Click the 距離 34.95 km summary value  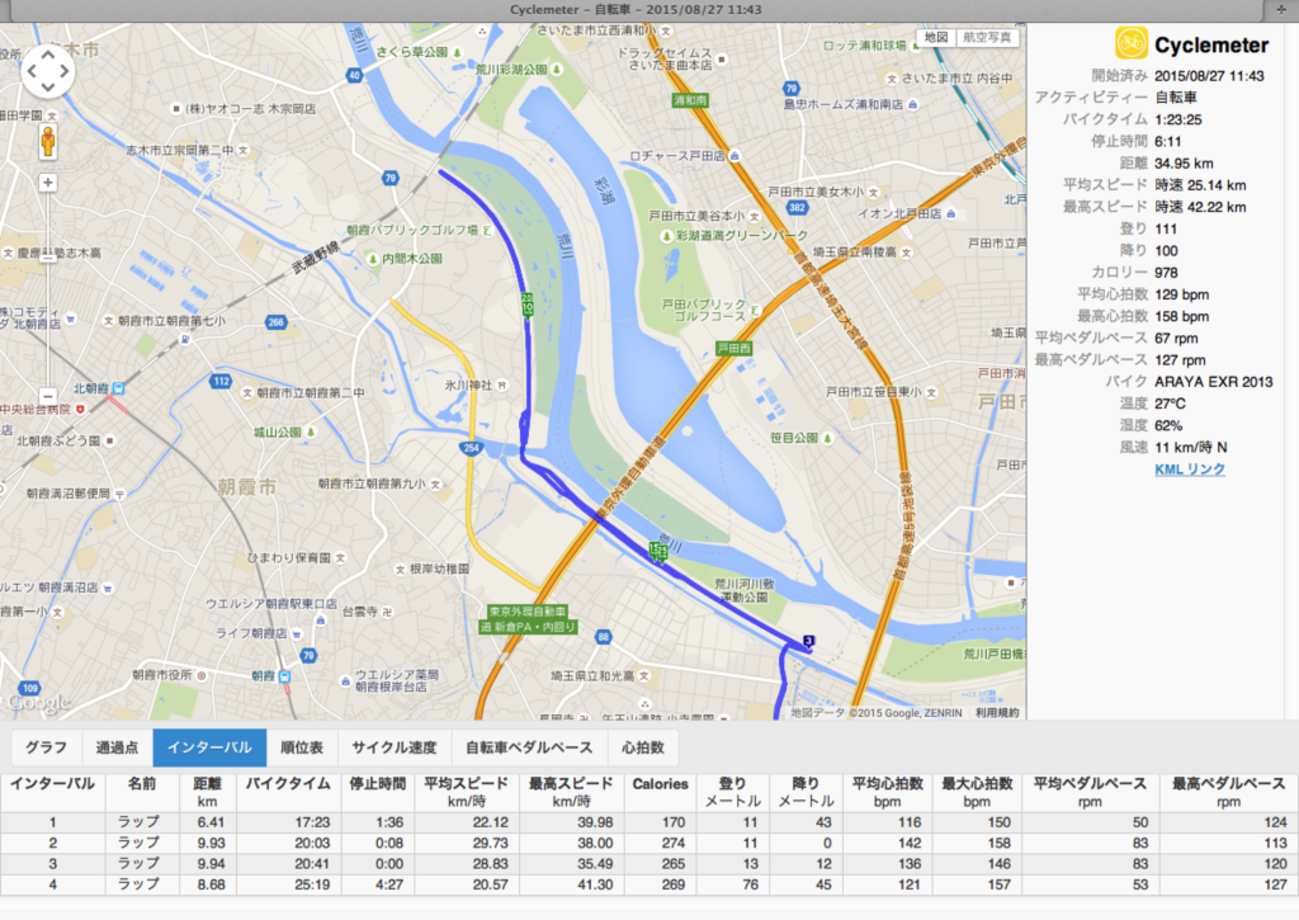pyautogui.click(x=1184, y=163)
